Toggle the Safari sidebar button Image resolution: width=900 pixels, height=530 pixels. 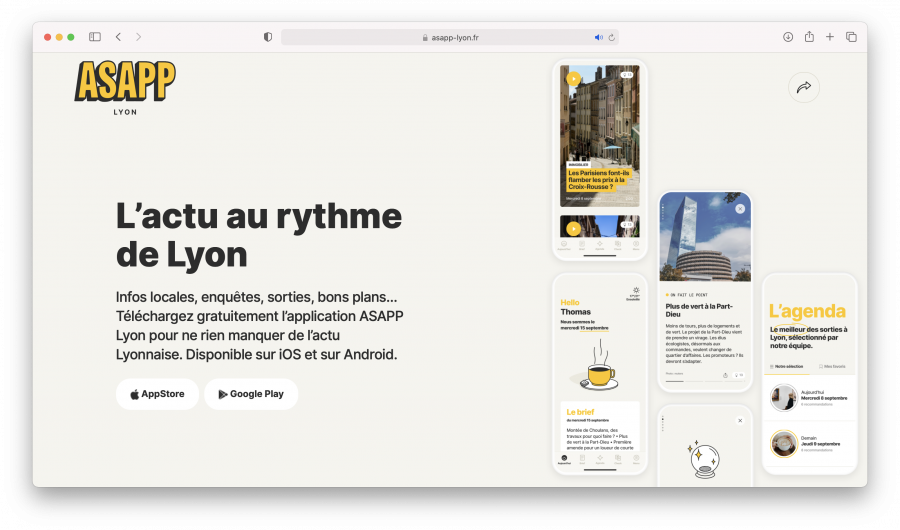(x=95, y=37)
